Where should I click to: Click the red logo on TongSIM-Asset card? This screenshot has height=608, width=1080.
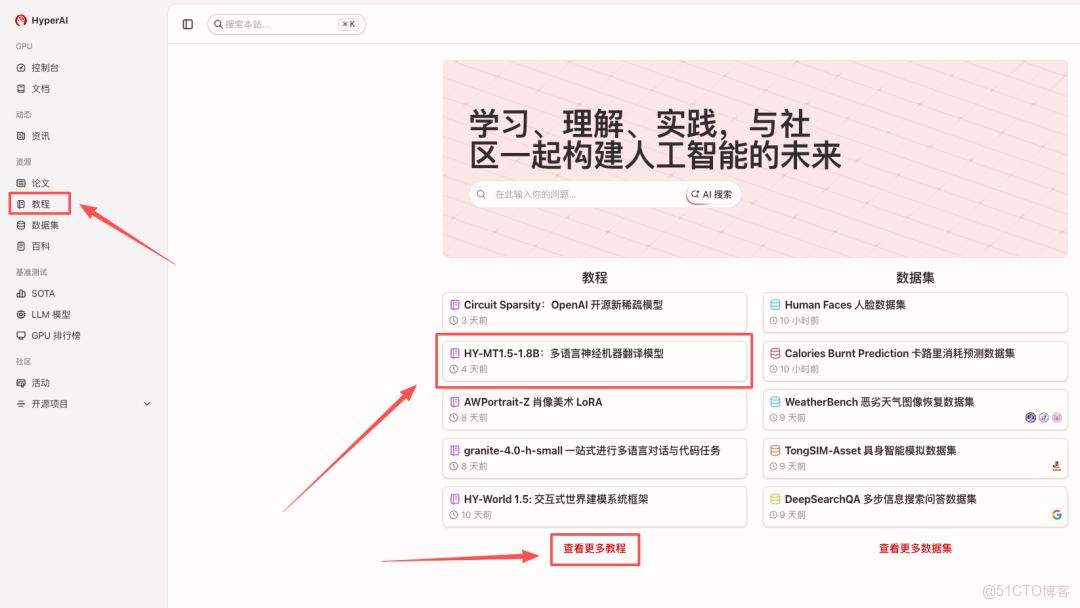(1057, 466)
